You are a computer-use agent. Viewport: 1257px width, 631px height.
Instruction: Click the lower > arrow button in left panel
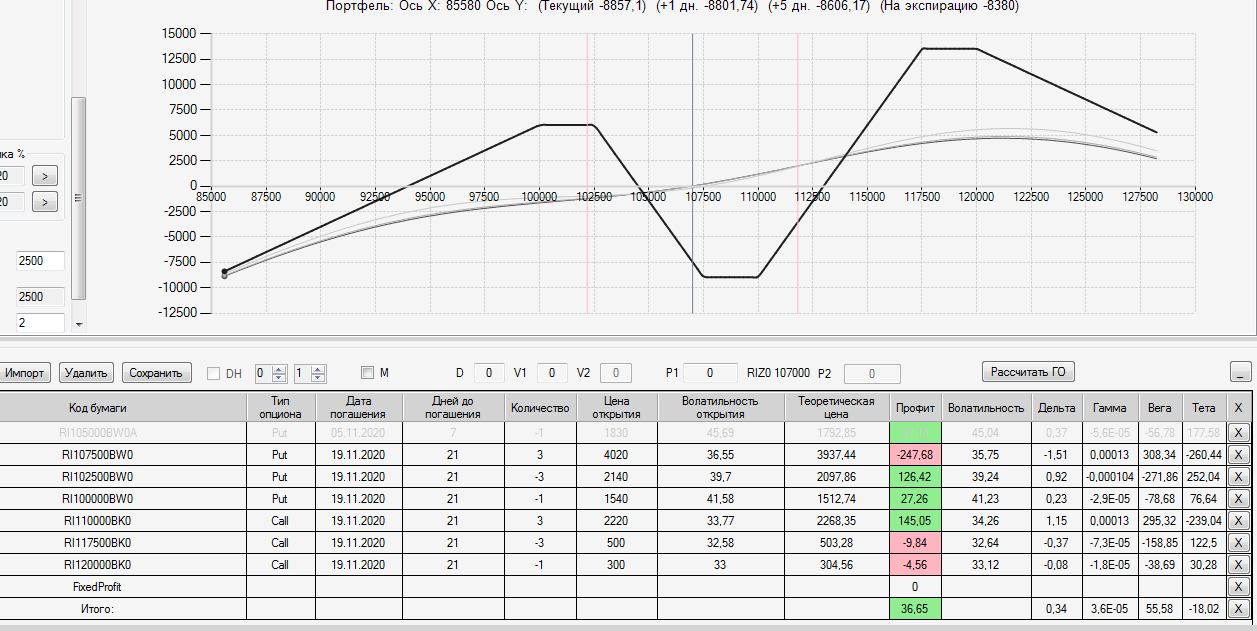coord(45,202)
